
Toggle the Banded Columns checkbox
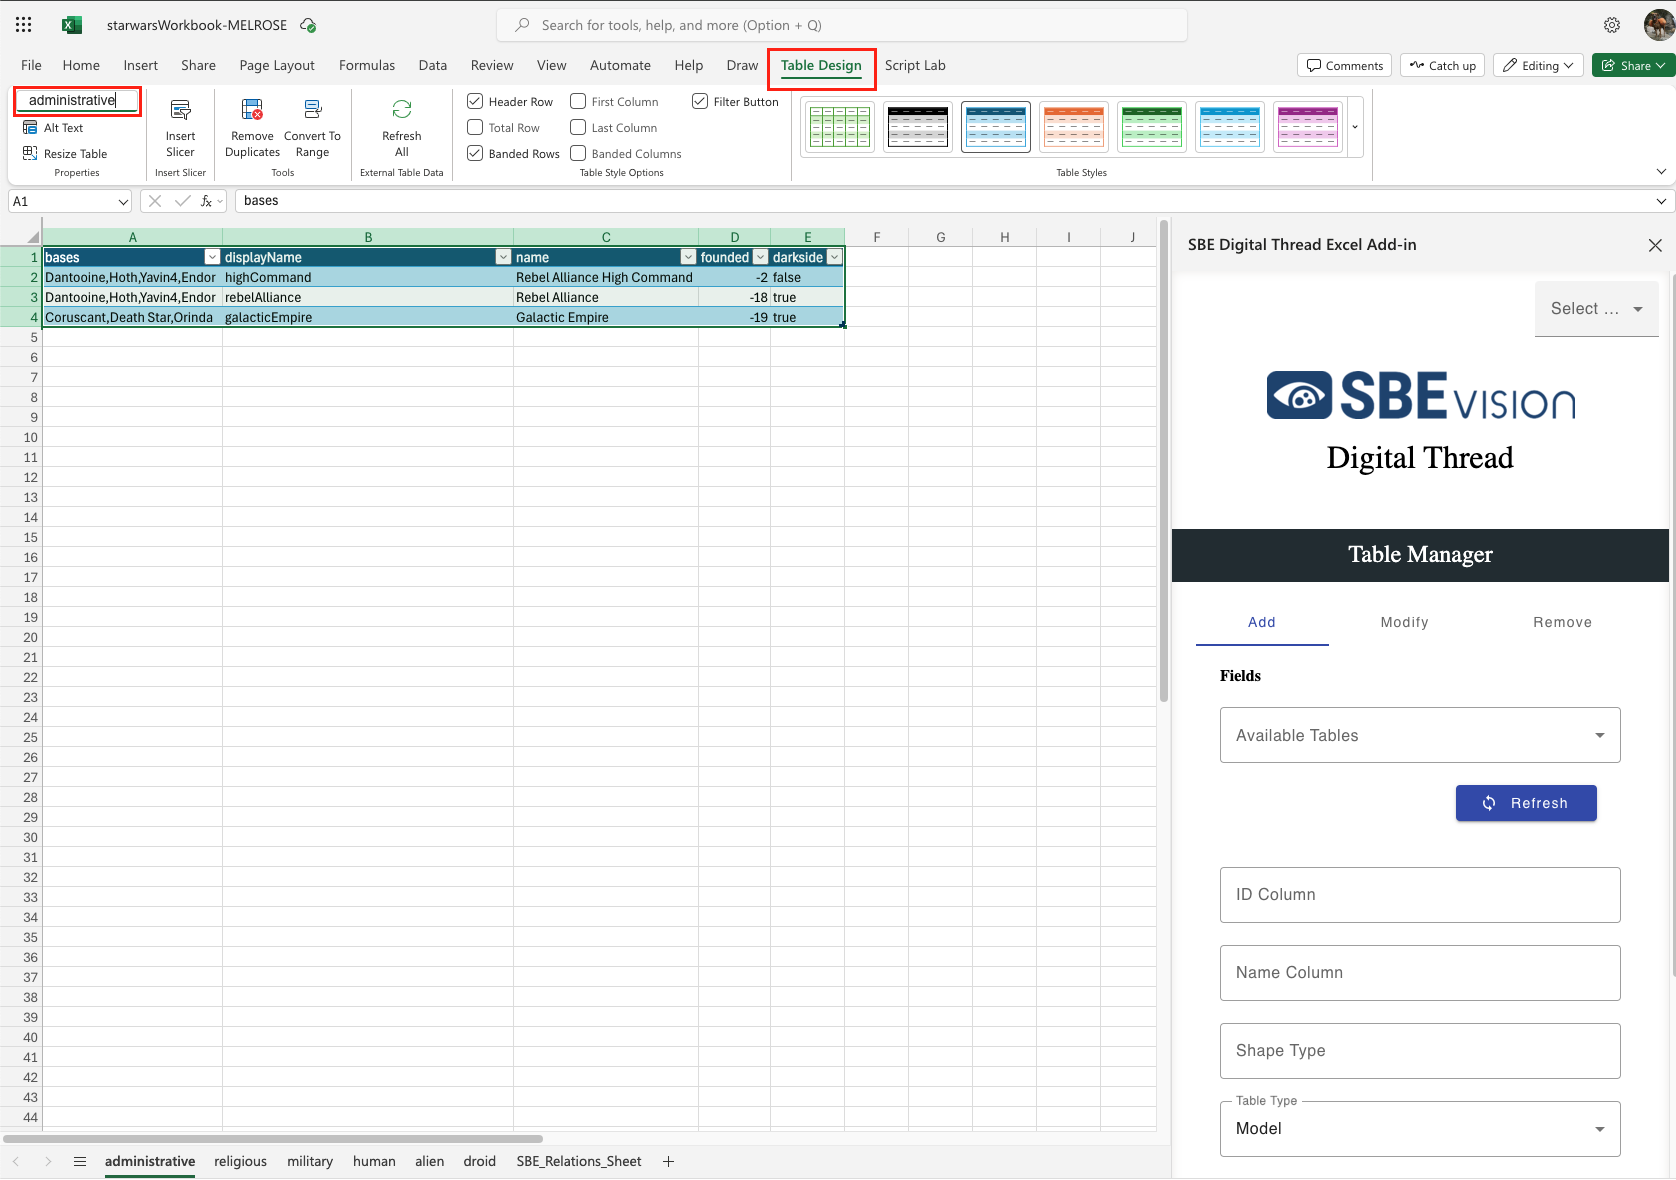click(578, 154)
